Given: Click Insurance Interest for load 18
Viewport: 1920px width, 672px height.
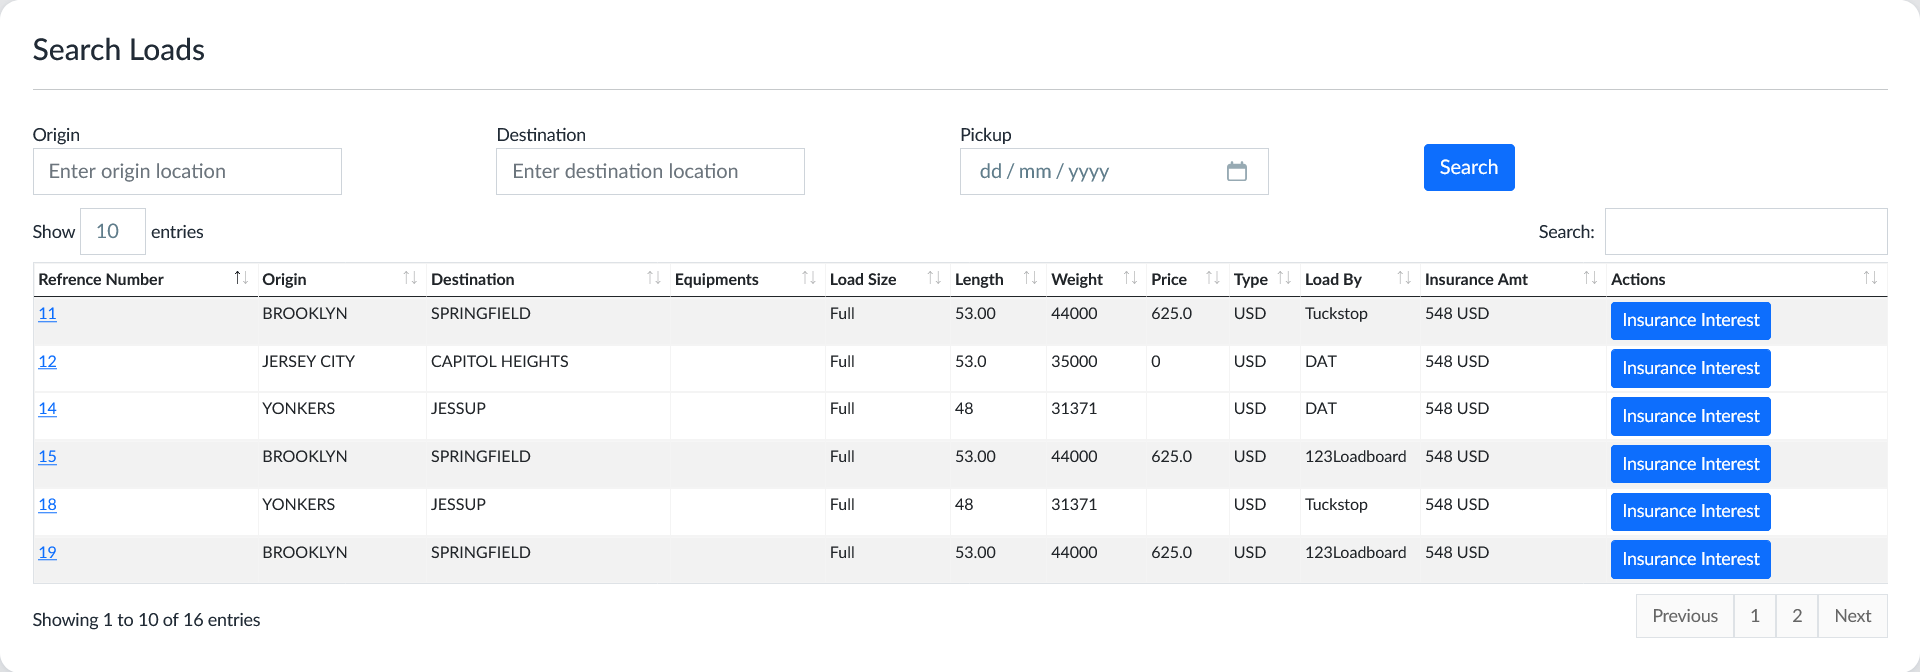Looking at the screenshot, I should [x=1691, y=511].
